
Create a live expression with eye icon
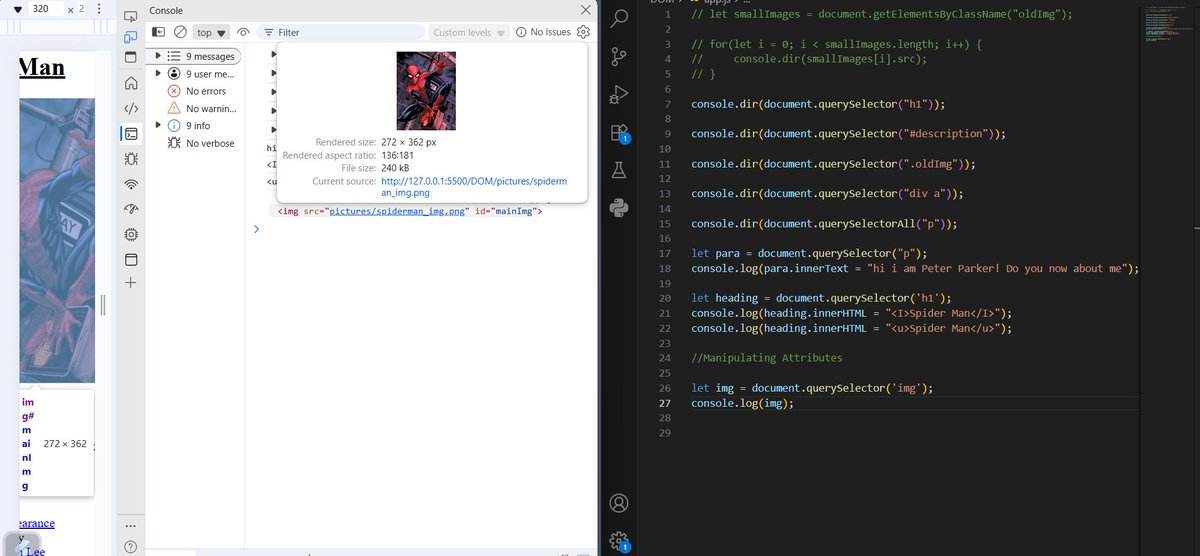[243, 32]
